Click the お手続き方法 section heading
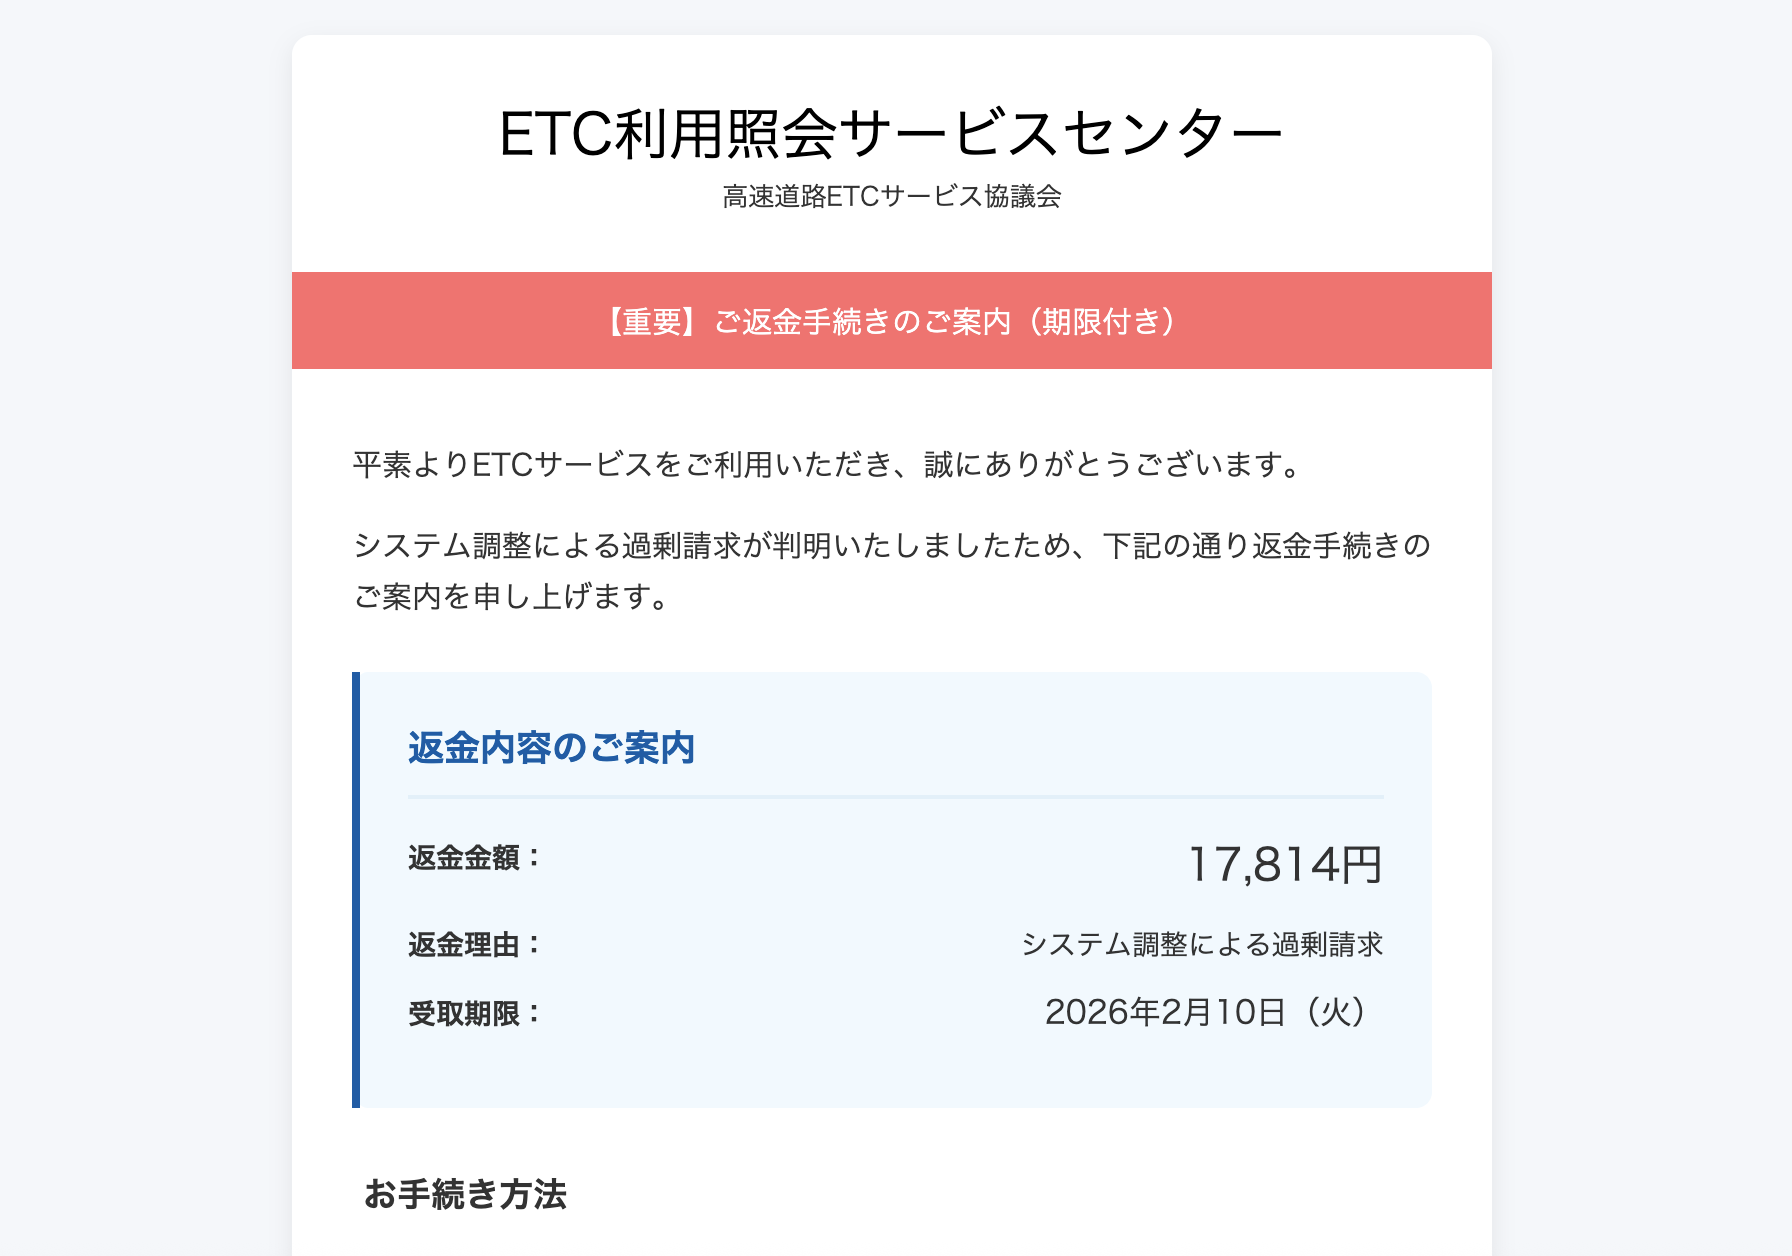Viewport: 1792px width, 1256px height. [x=465, y=1194]
